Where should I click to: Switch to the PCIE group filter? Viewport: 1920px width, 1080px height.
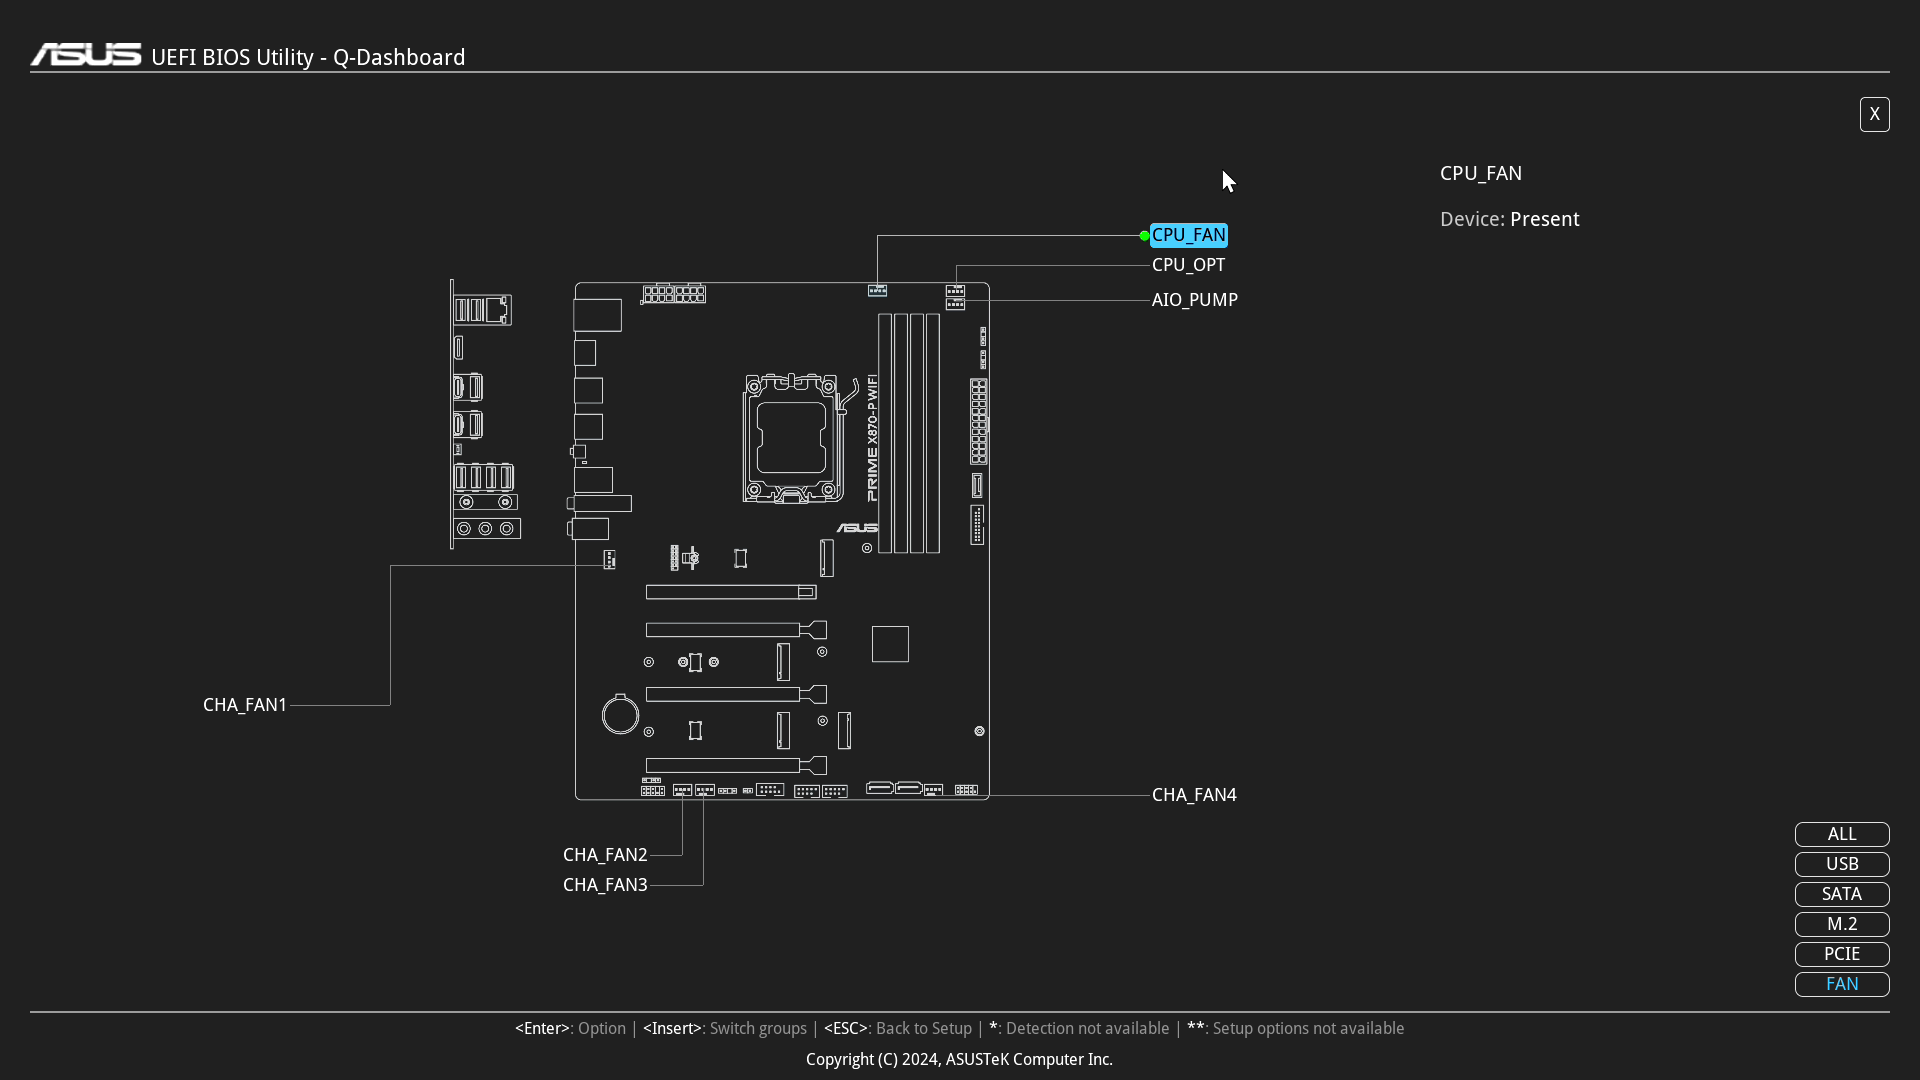pos(1841,954)
